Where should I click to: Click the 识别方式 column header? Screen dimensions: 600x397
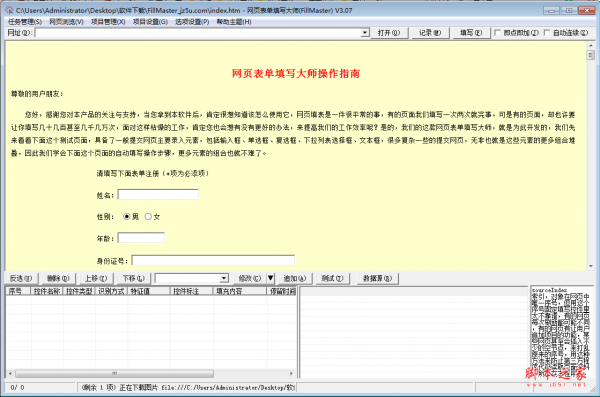click(x=111, y=291)
